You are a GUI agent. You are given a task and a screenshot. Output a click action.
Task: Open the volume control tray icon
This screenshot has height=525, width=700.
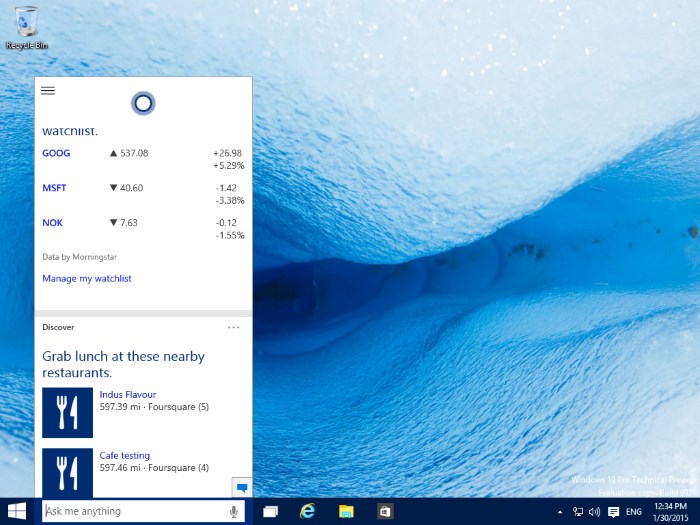594,512
